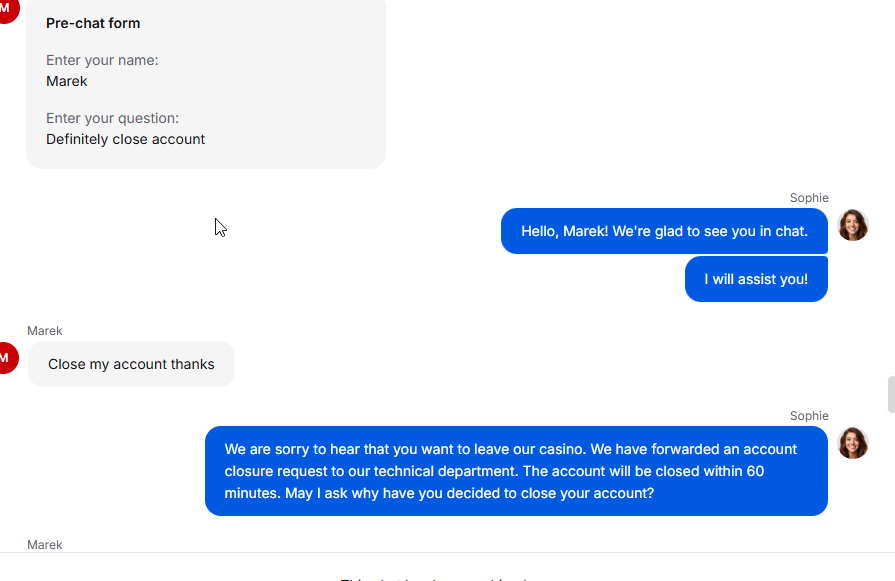Click the 'I will assist you!' message bubble

(x=756, y=279)
